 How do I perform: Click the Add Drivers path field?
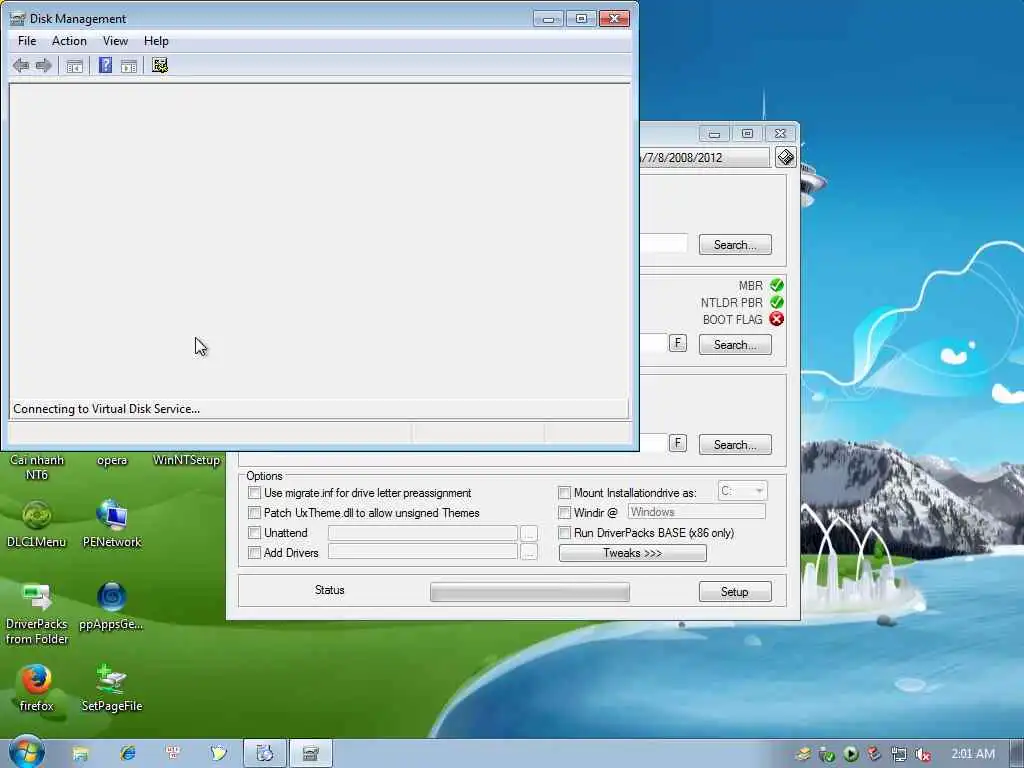pos(423,552)
